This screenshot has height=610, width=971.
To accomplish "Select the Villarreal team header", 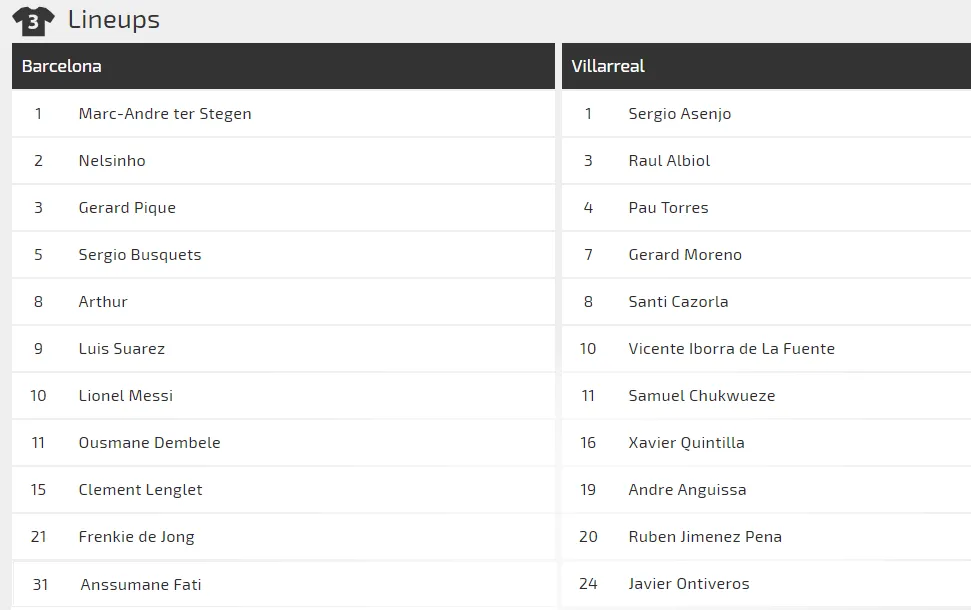I will (x=608, y=66).
